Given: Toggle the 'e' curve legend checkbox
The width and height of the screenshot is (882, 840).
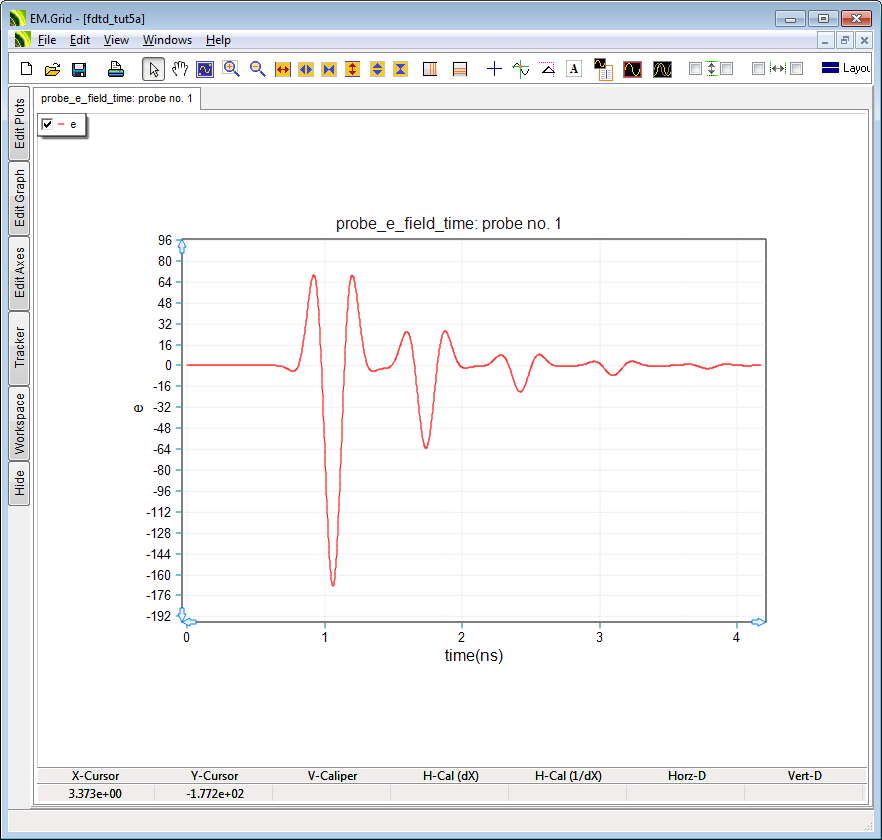Looking at the screenshot, I should (47, 124).
